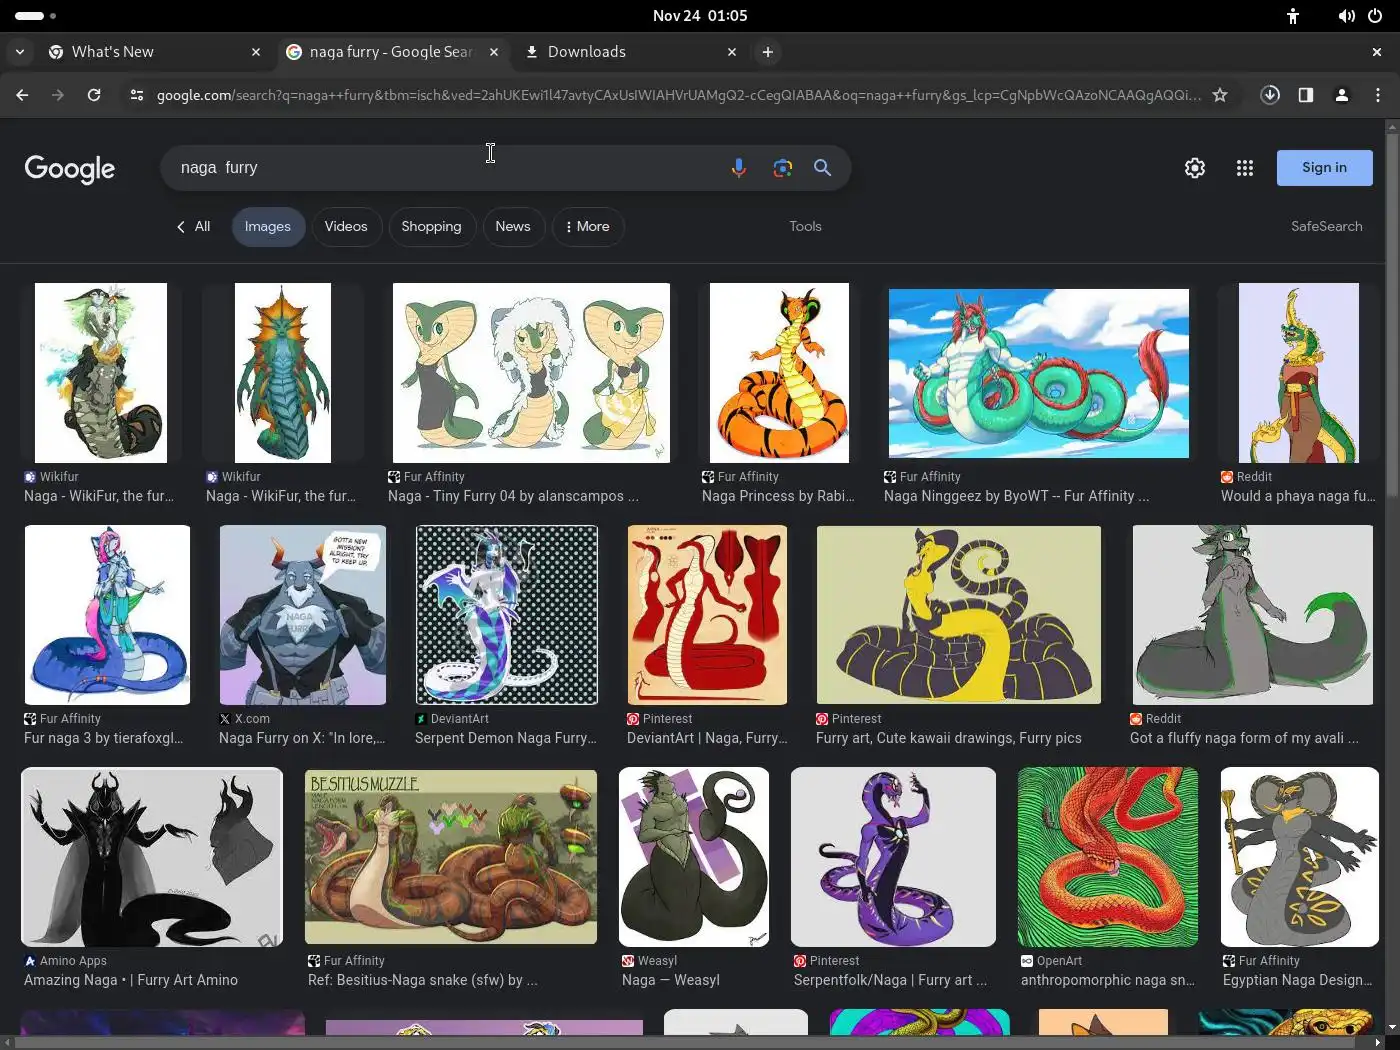
Task: Open the DeviantArt Naga Pinterest thumbnail
Action: 707,615
